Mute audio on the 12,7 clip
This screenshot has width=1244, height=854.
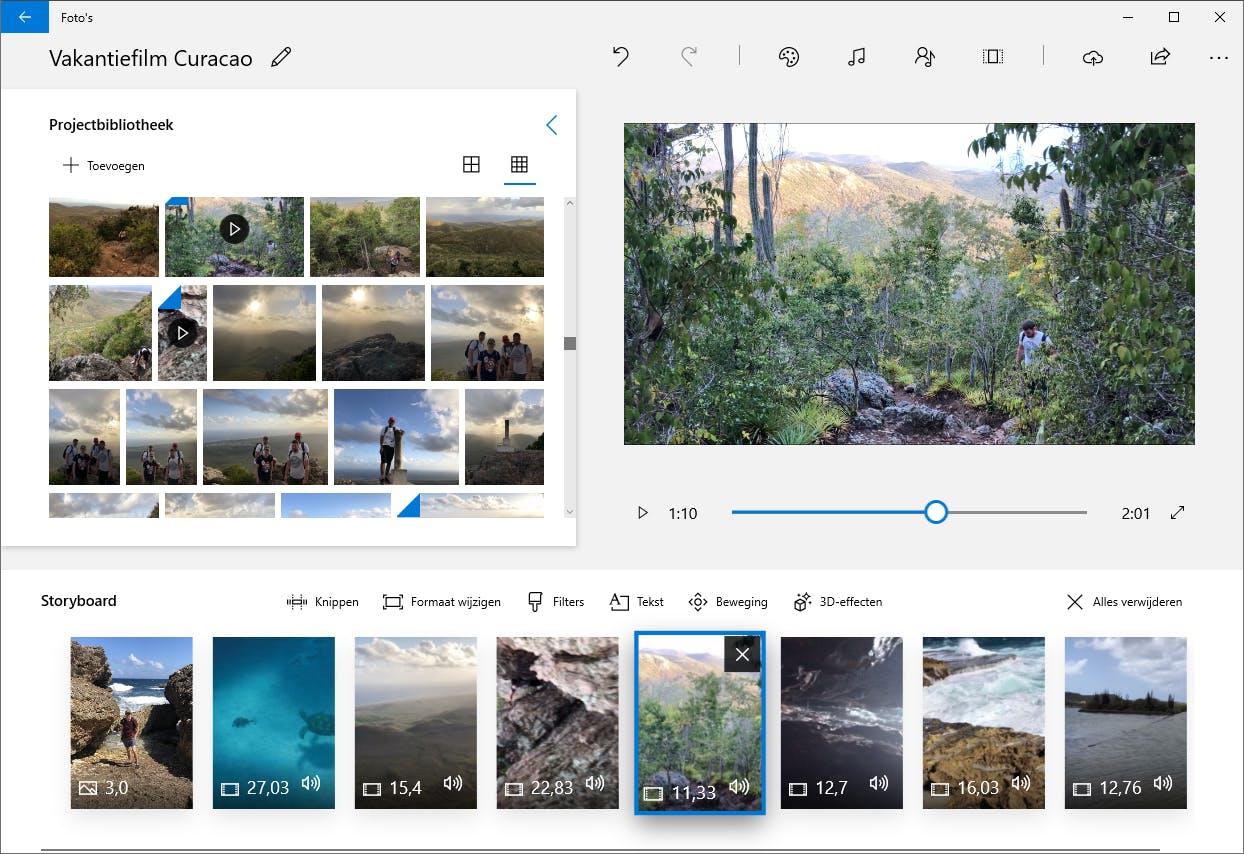pyautogui.click(x=879, y=785)
